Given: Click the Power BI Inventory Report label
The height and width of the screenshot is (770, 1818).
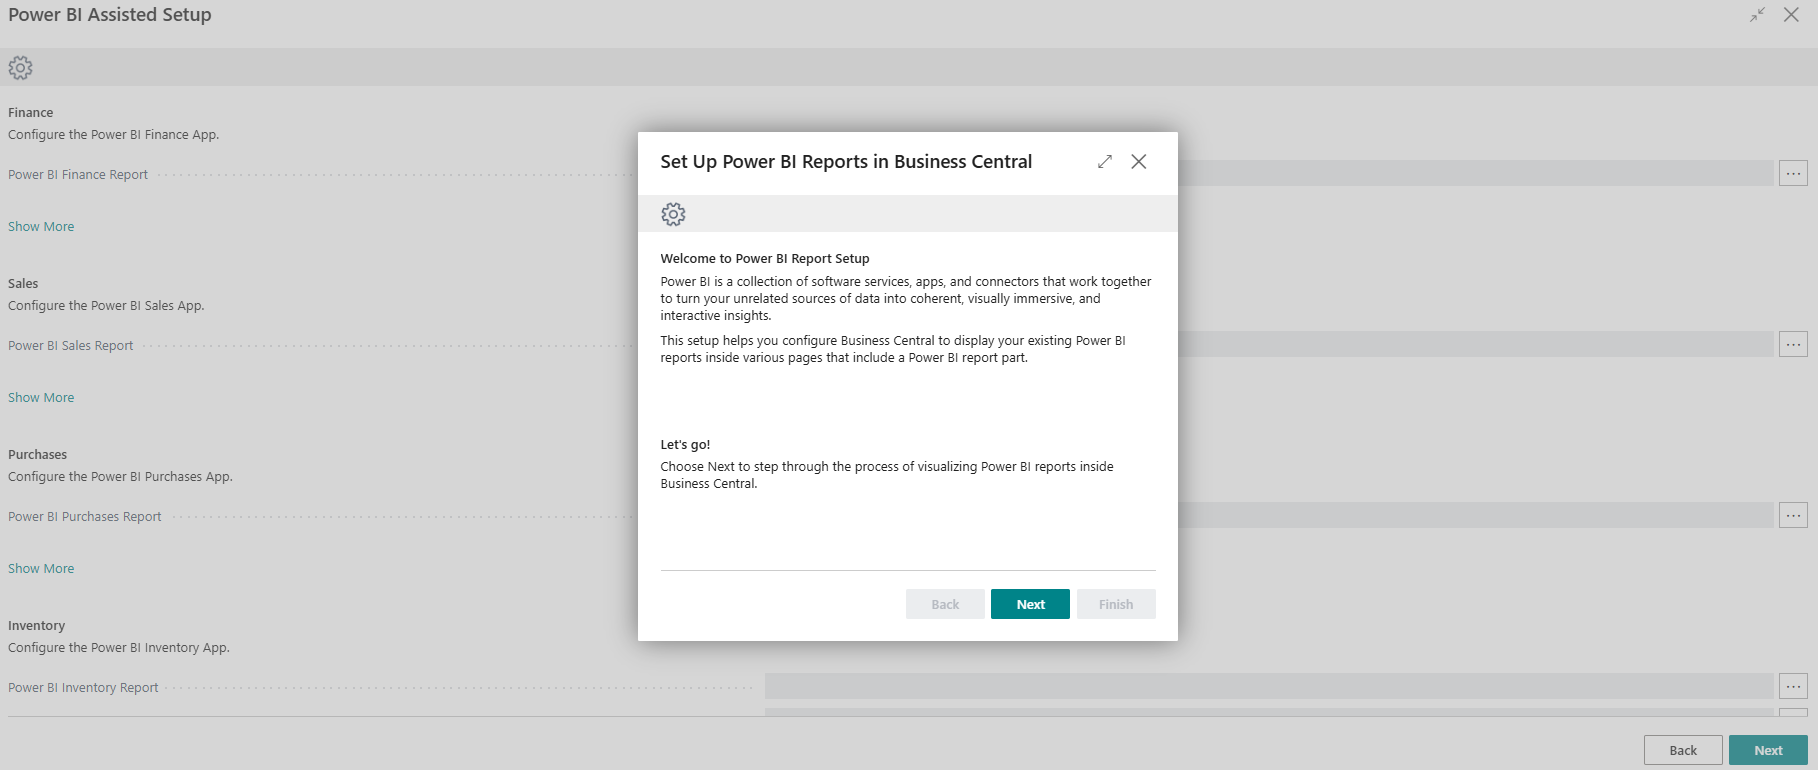Looking at the screenshot, I should click(x=83, y=688).
